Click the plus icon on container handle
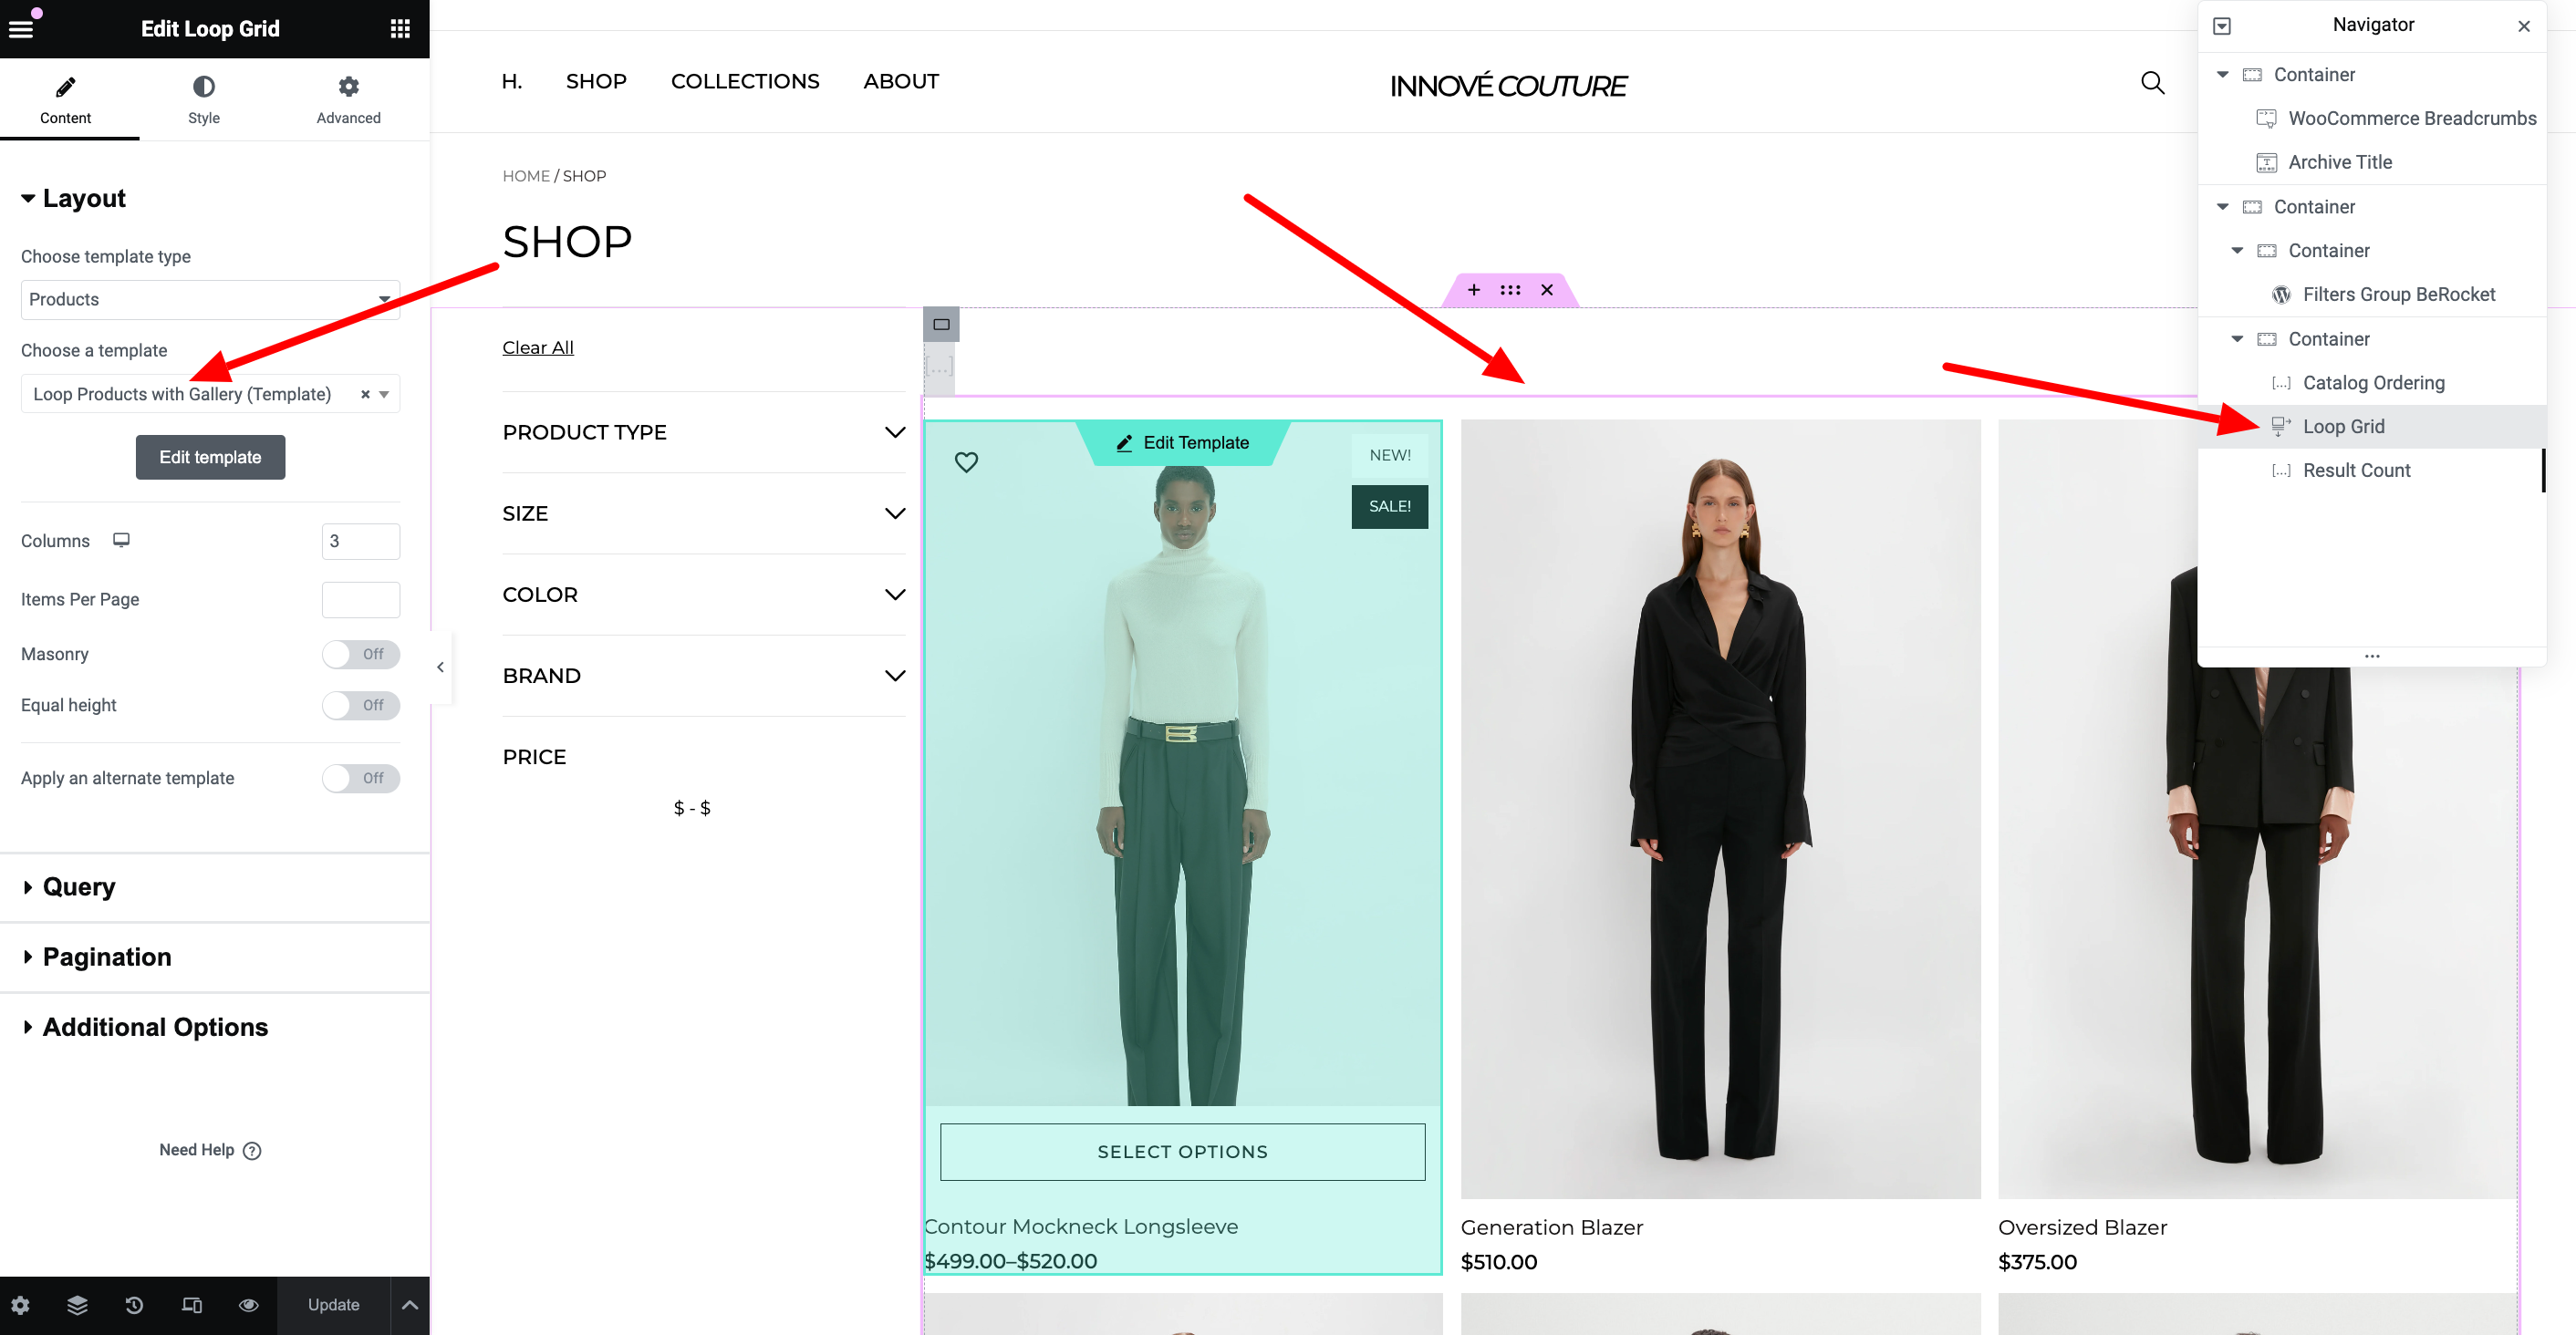 [1473, 290]
